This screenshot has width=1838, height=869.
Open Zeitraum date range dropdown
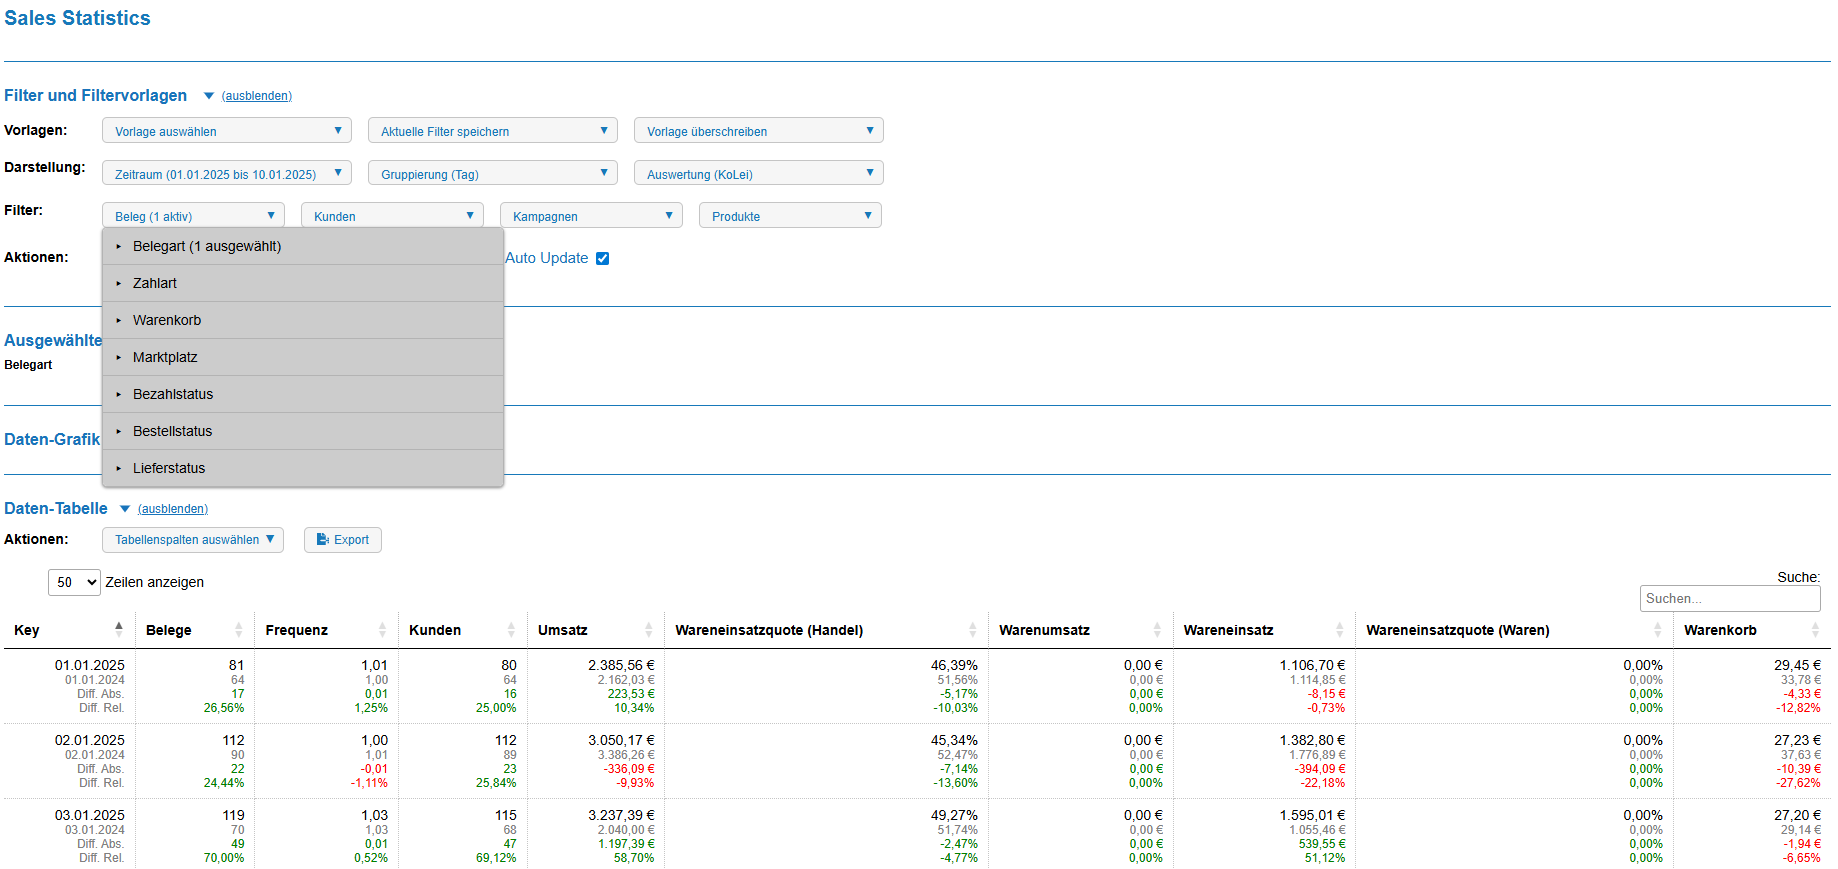tap(226, 174)
